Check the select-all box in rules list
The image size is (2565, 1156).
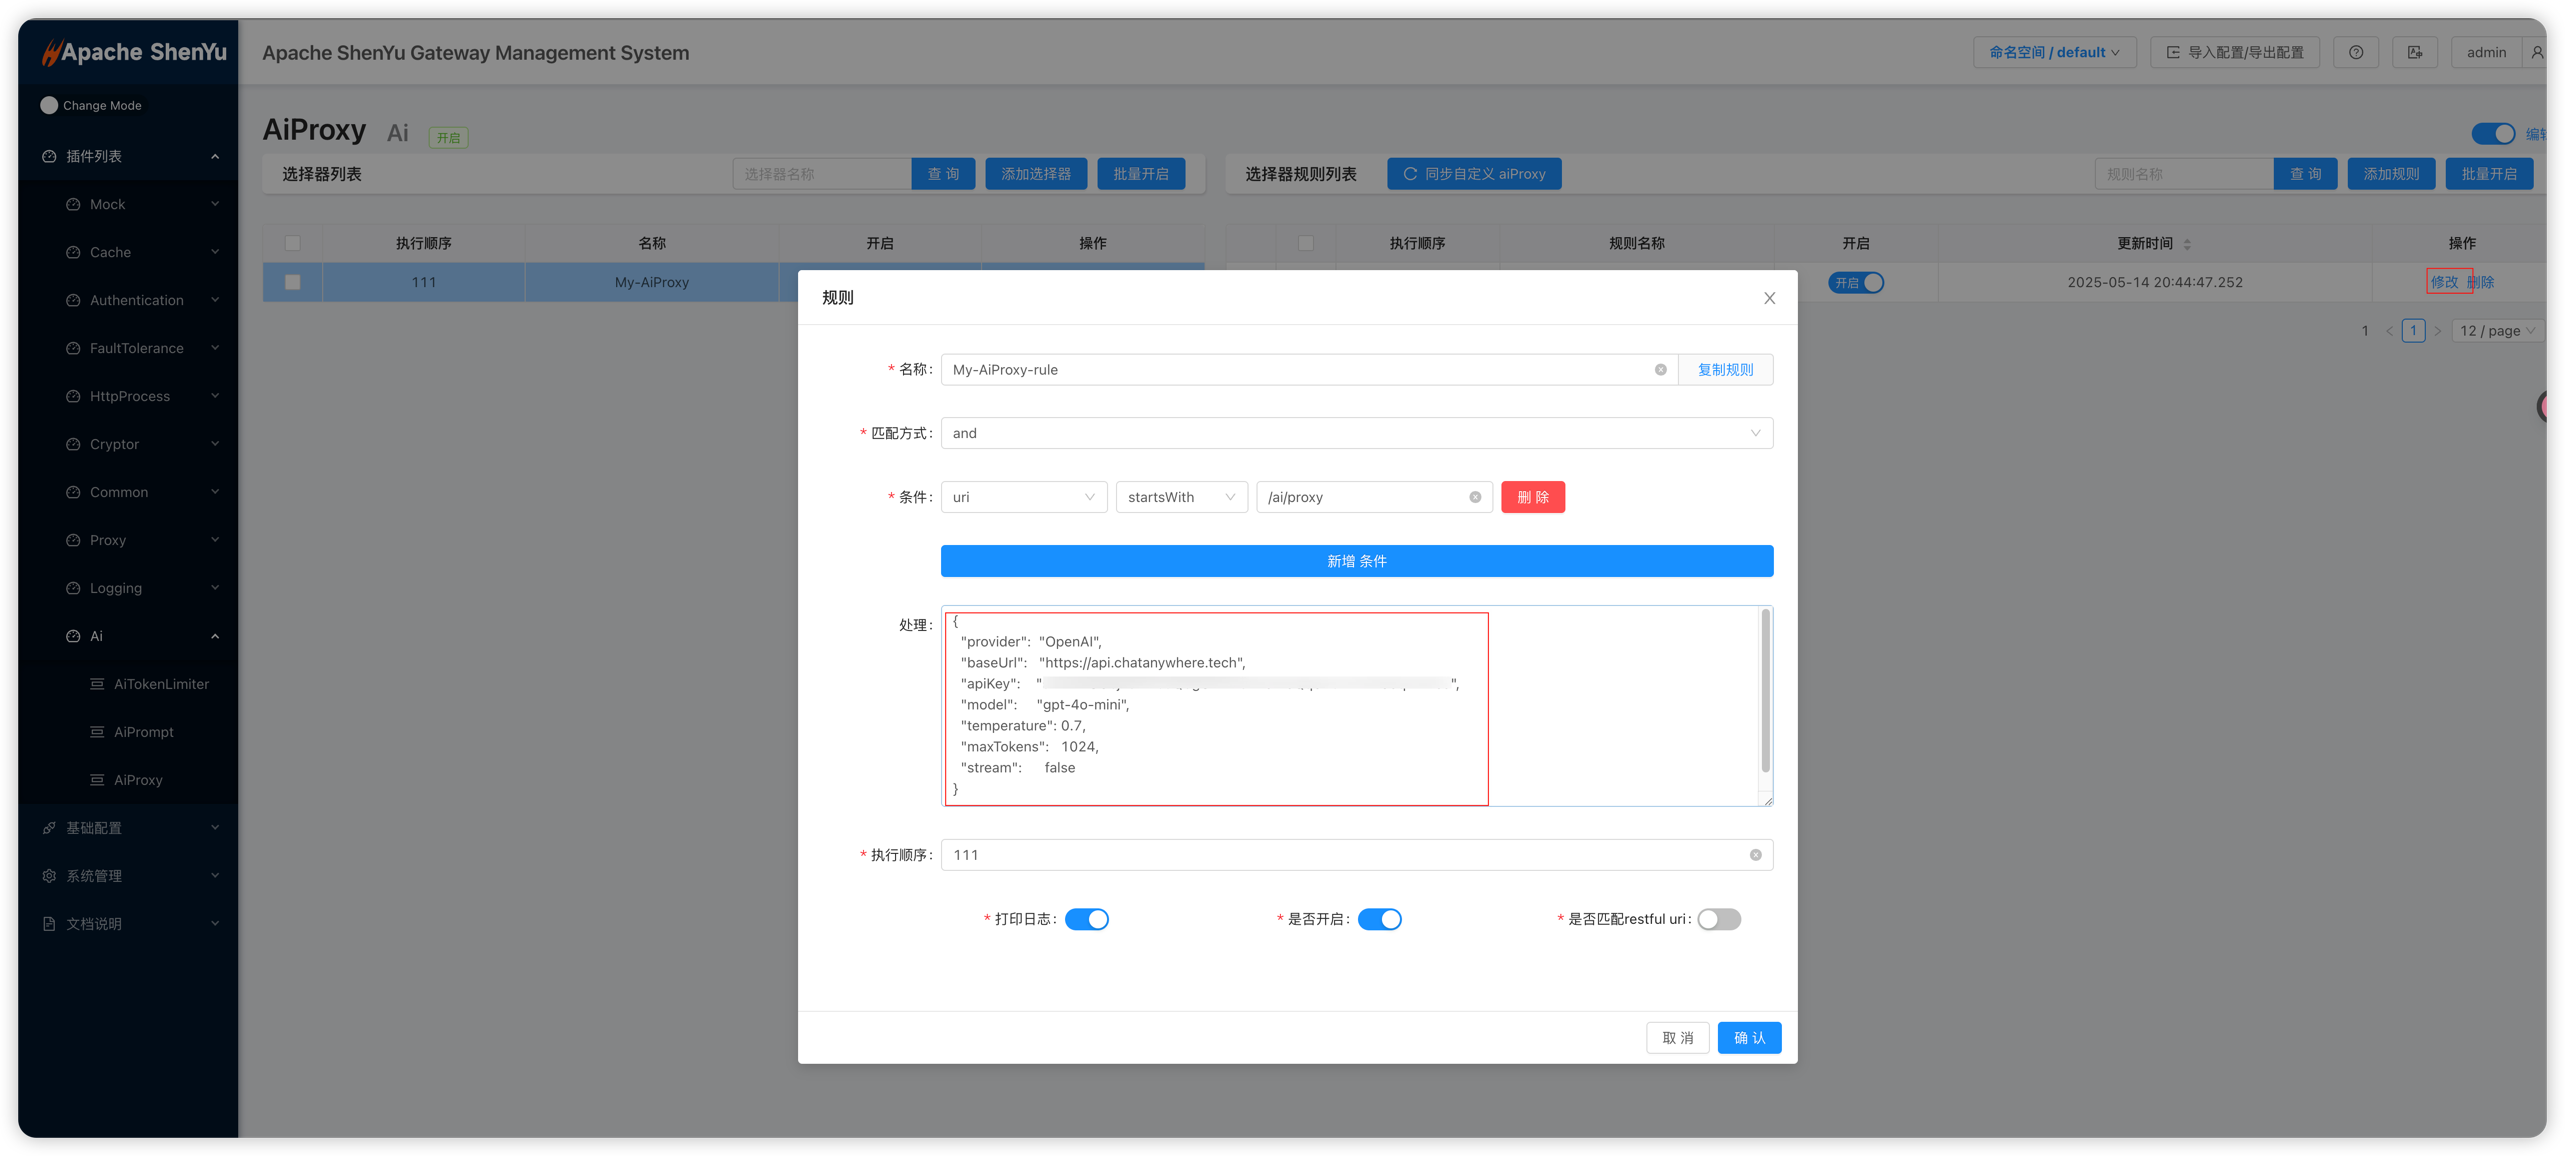[1306, 243]
